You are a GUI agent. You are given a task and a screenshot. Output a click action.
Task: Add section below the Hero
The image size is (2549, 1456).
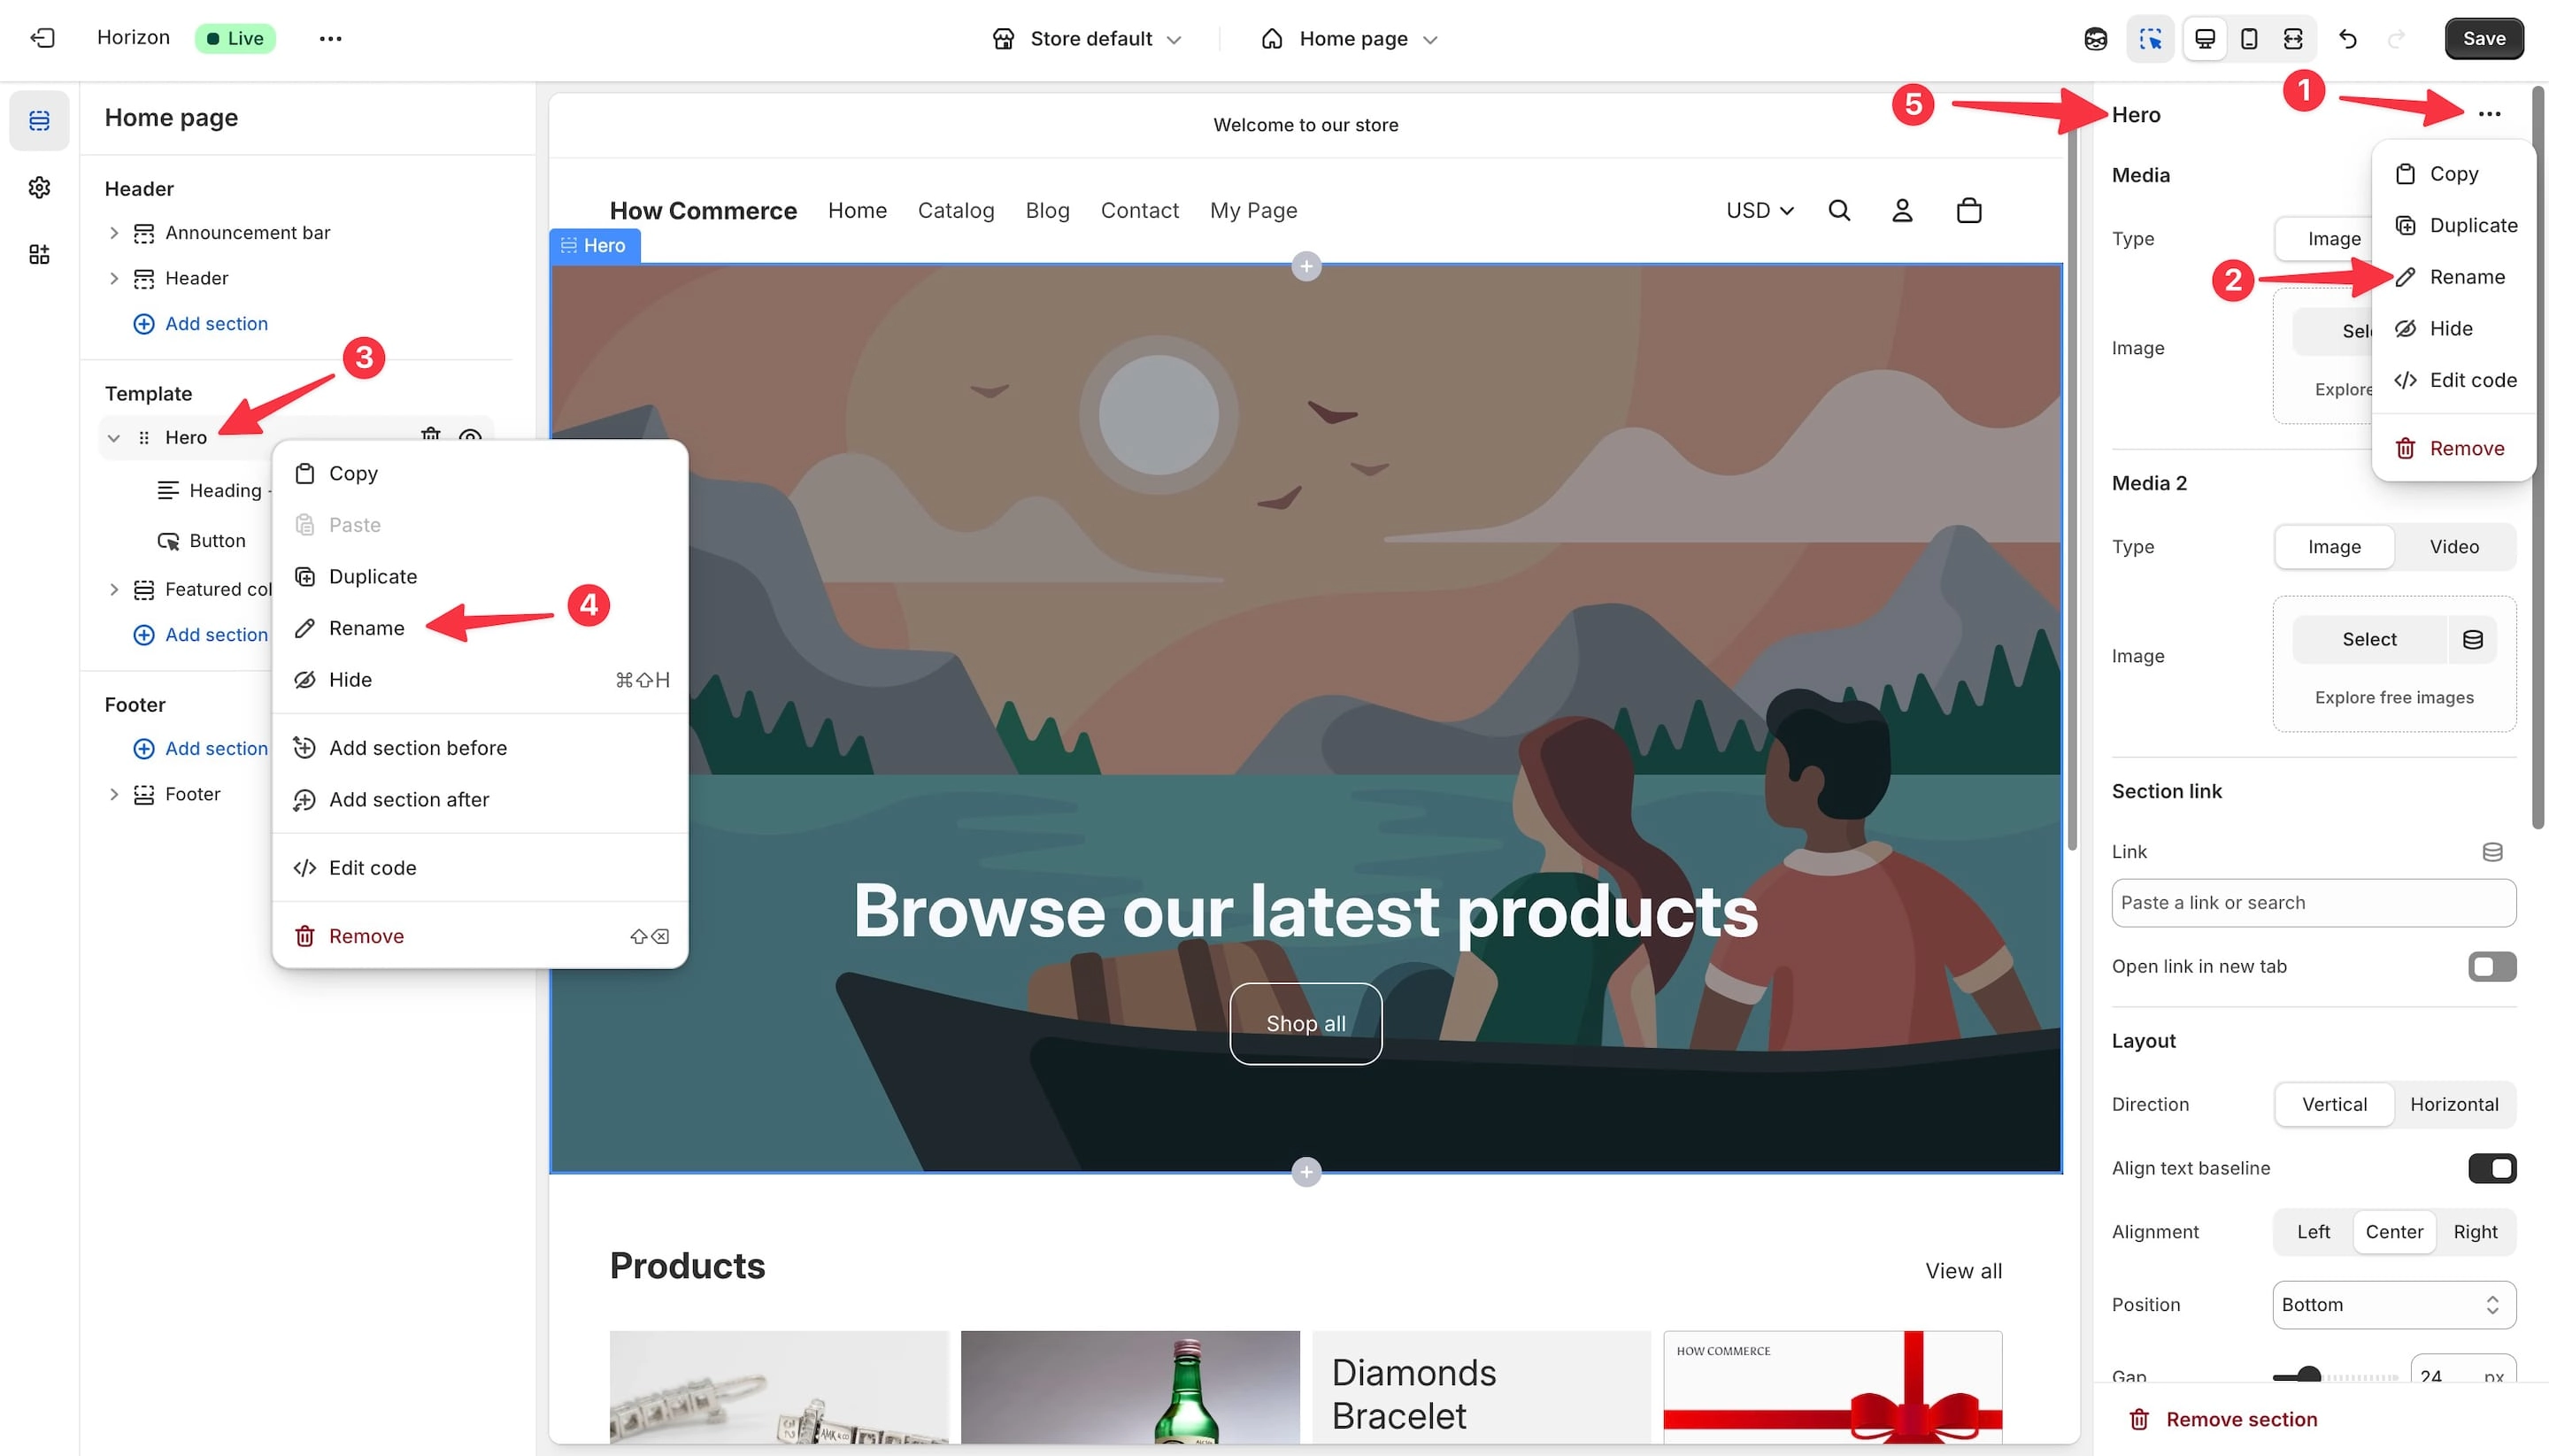point(1305,1171)
